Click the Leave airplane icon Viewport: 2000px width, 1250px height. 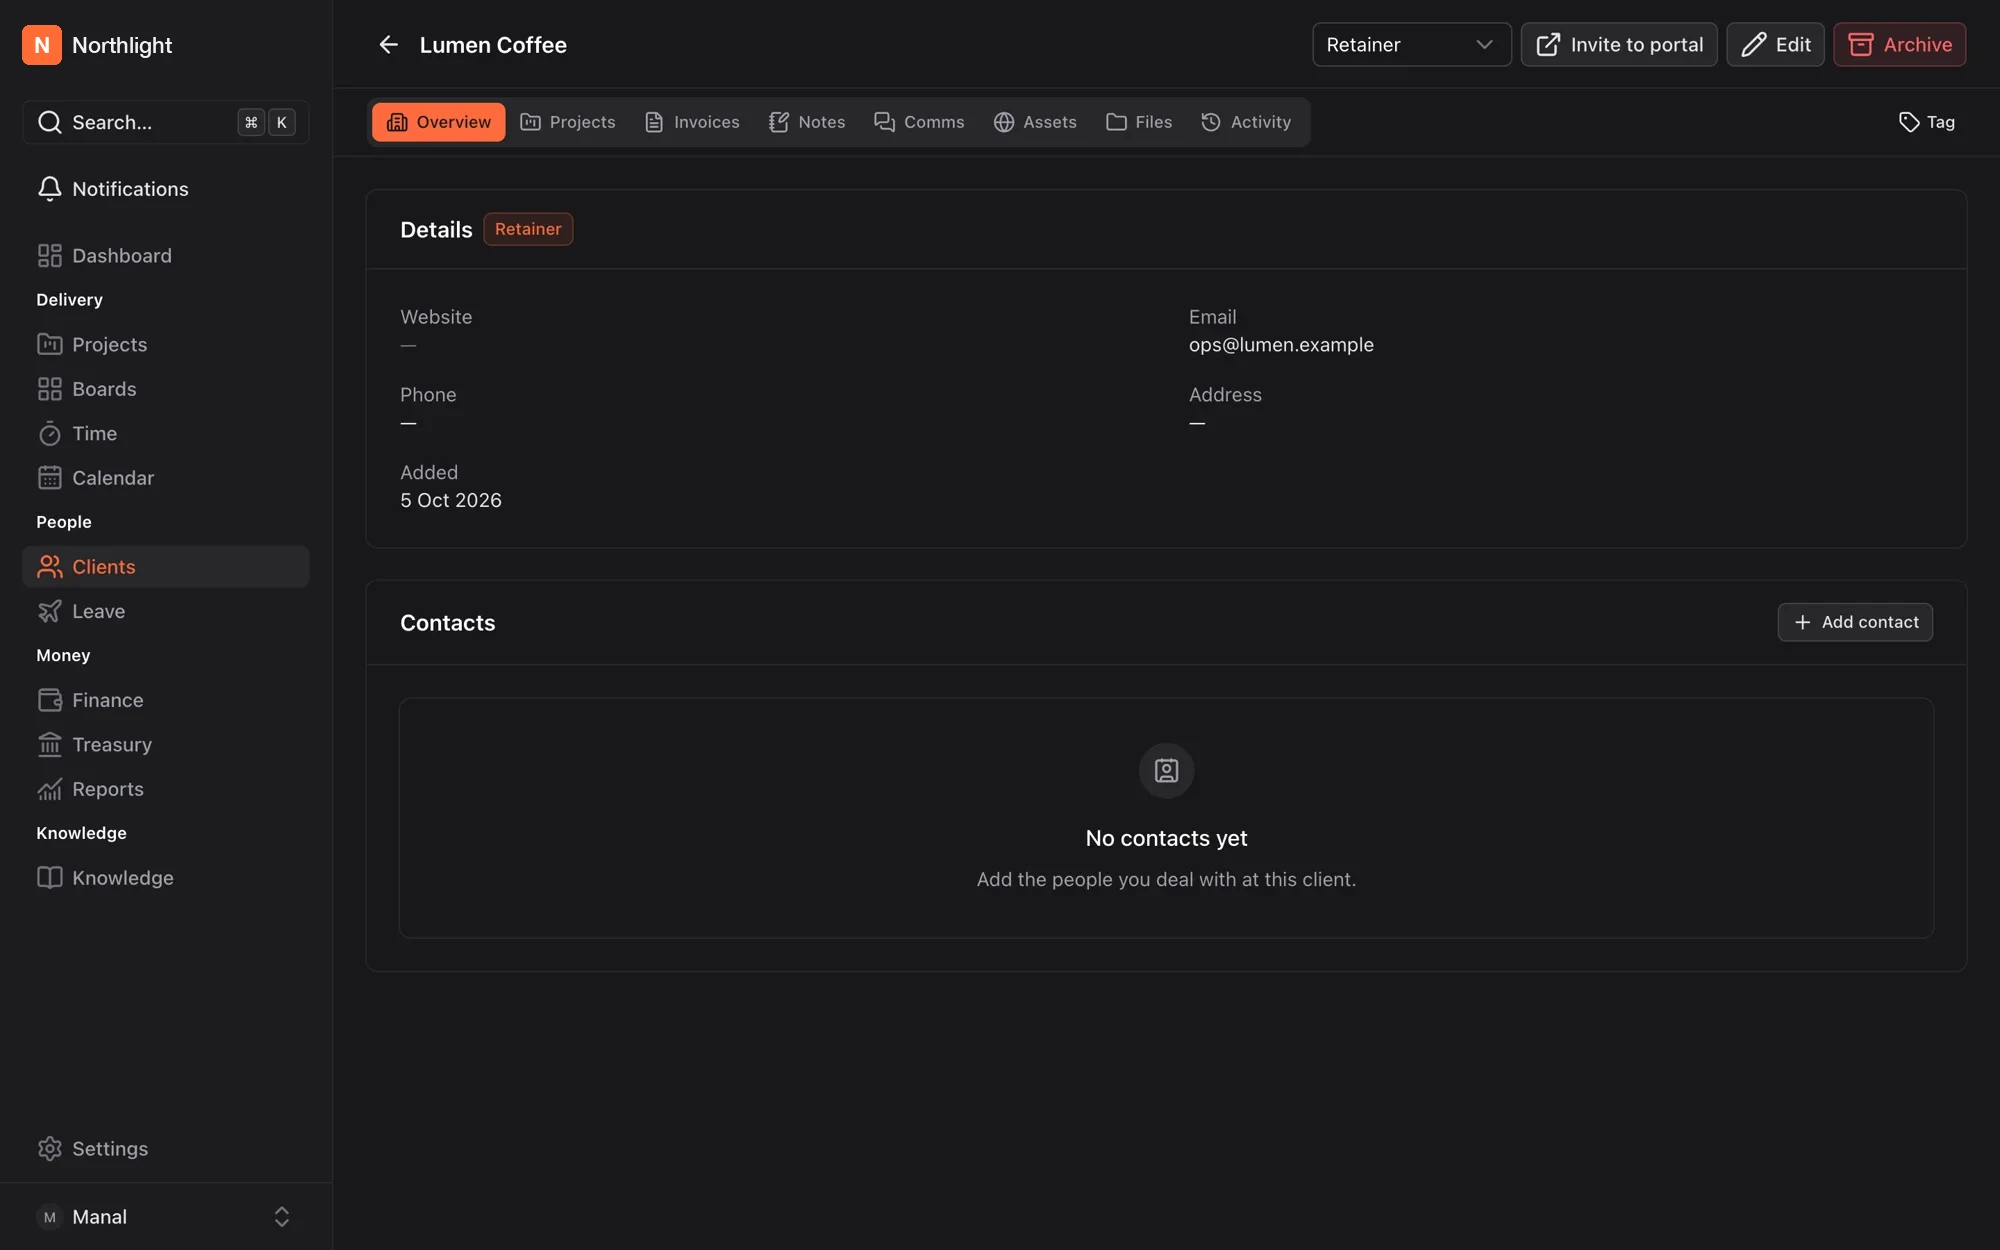click(x=50, y=611)
